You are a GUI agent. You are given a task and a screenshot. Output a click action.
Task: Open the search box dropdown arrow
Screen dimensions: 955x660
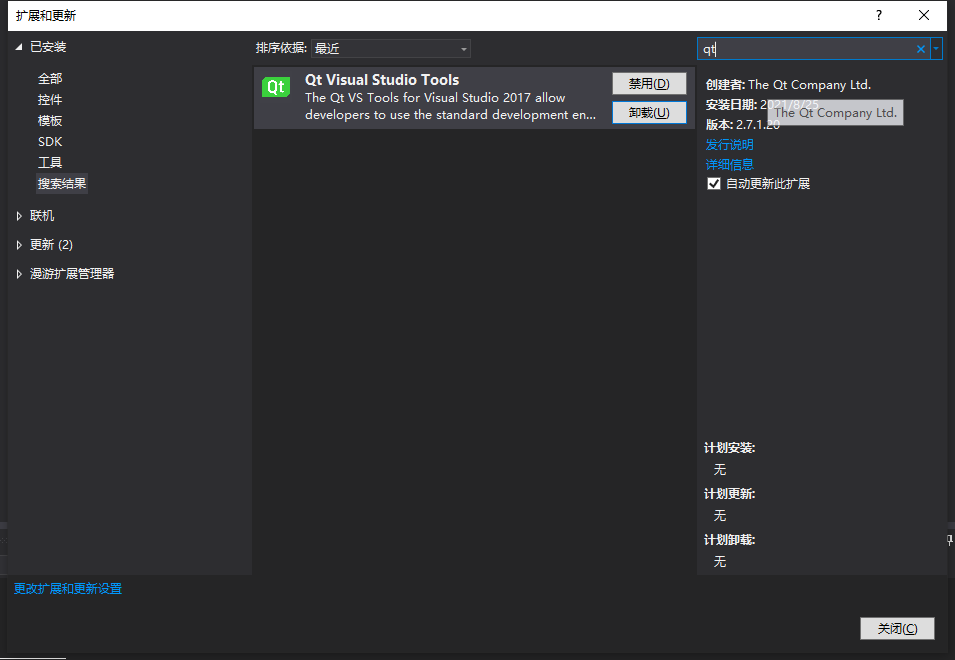936,49
